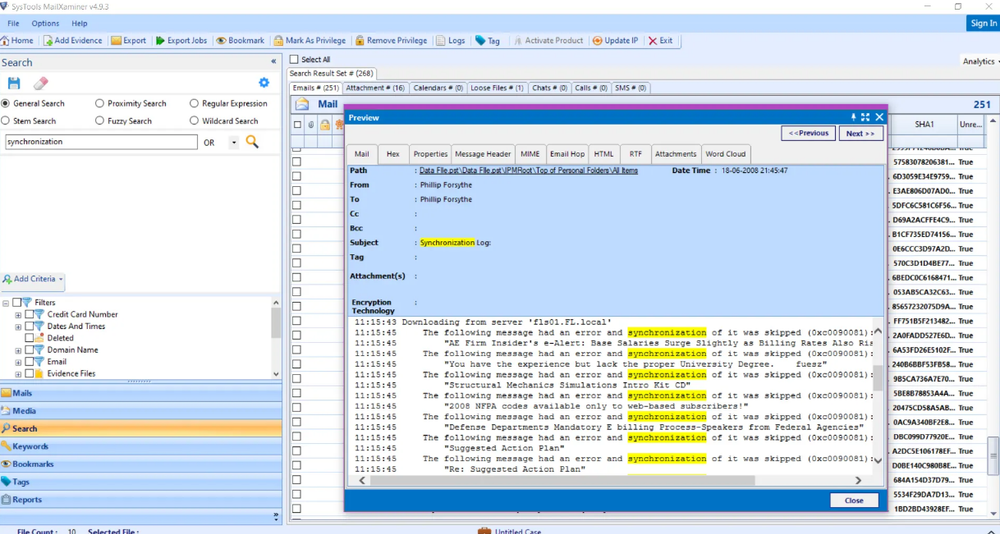
Task: Click Remove Privilege in toolbar
Action: click(x=391, y=40)
